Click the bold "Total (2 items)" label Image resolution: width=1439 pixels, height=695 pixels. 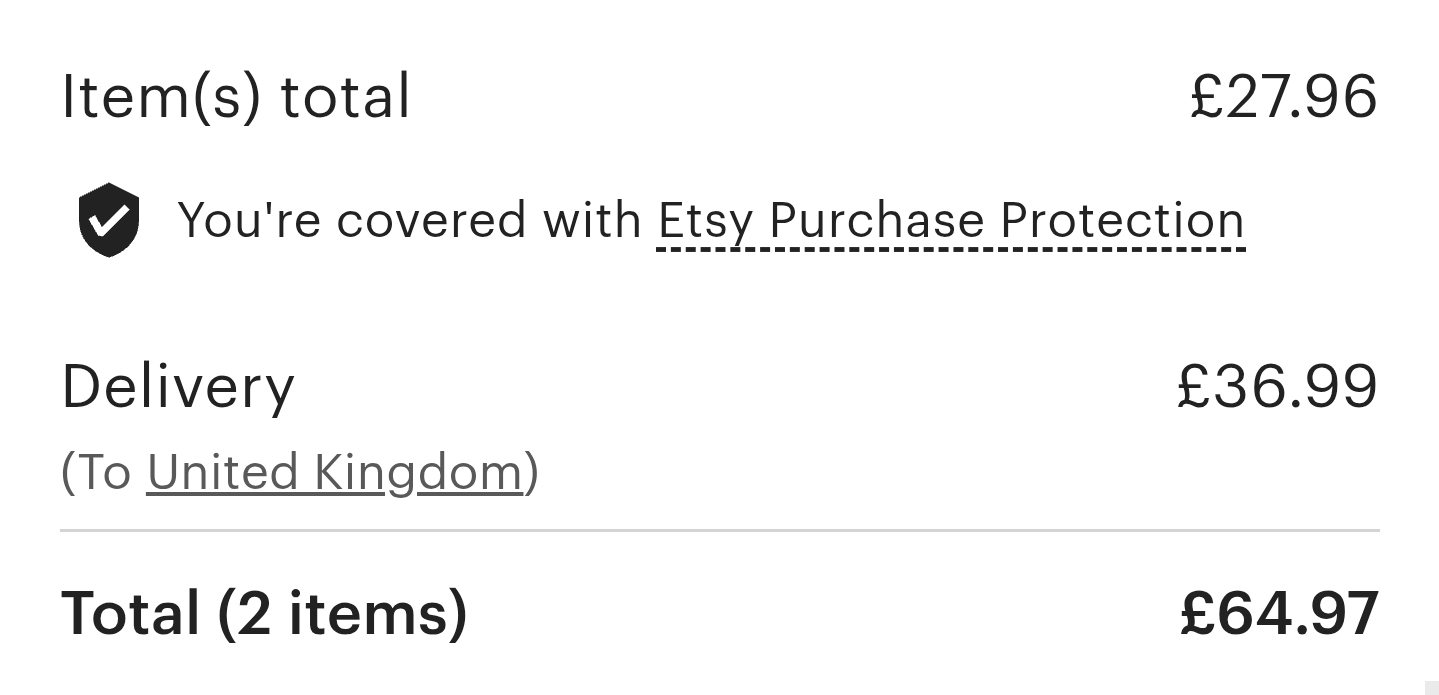point(264,613)
